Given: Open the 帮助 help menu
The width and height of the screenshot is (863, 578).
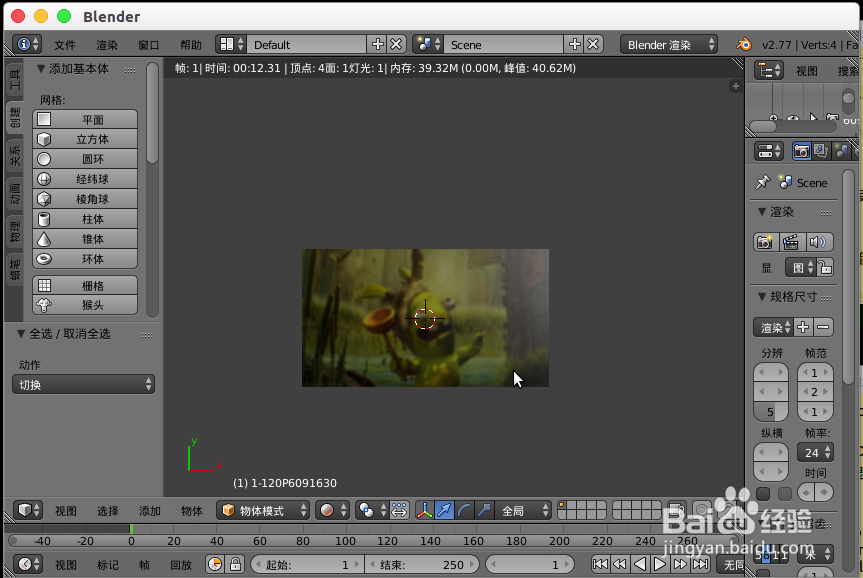Looking at the screenshot, I should 191,45.
